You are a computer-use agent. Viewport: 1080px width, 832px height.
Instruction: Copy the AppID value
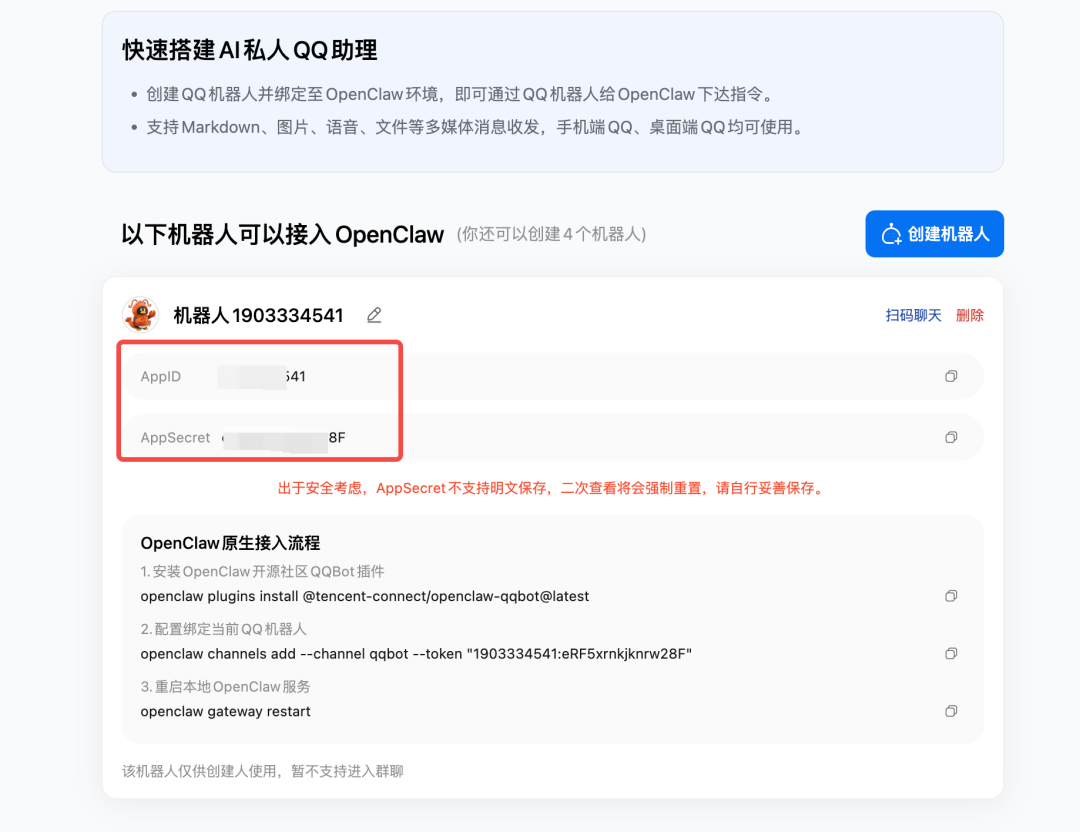(950, 376)
